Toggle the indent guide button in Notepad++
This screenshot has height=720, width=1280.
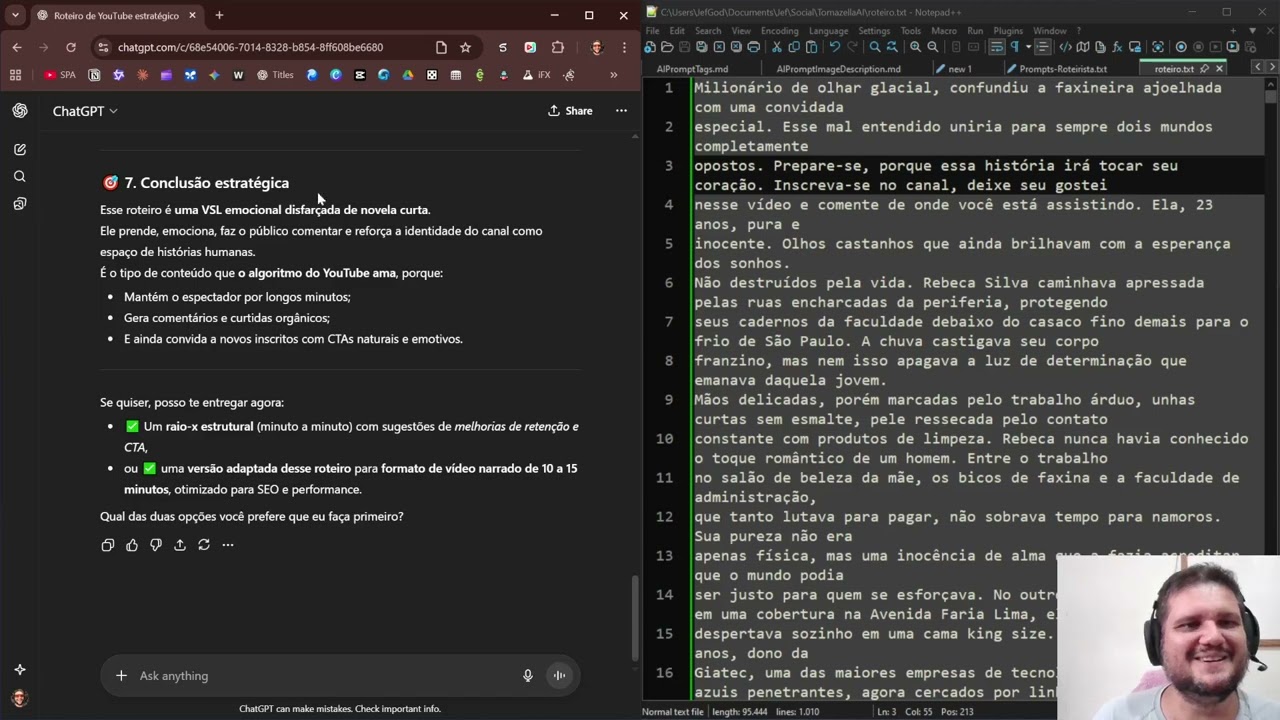(1043, 47)
